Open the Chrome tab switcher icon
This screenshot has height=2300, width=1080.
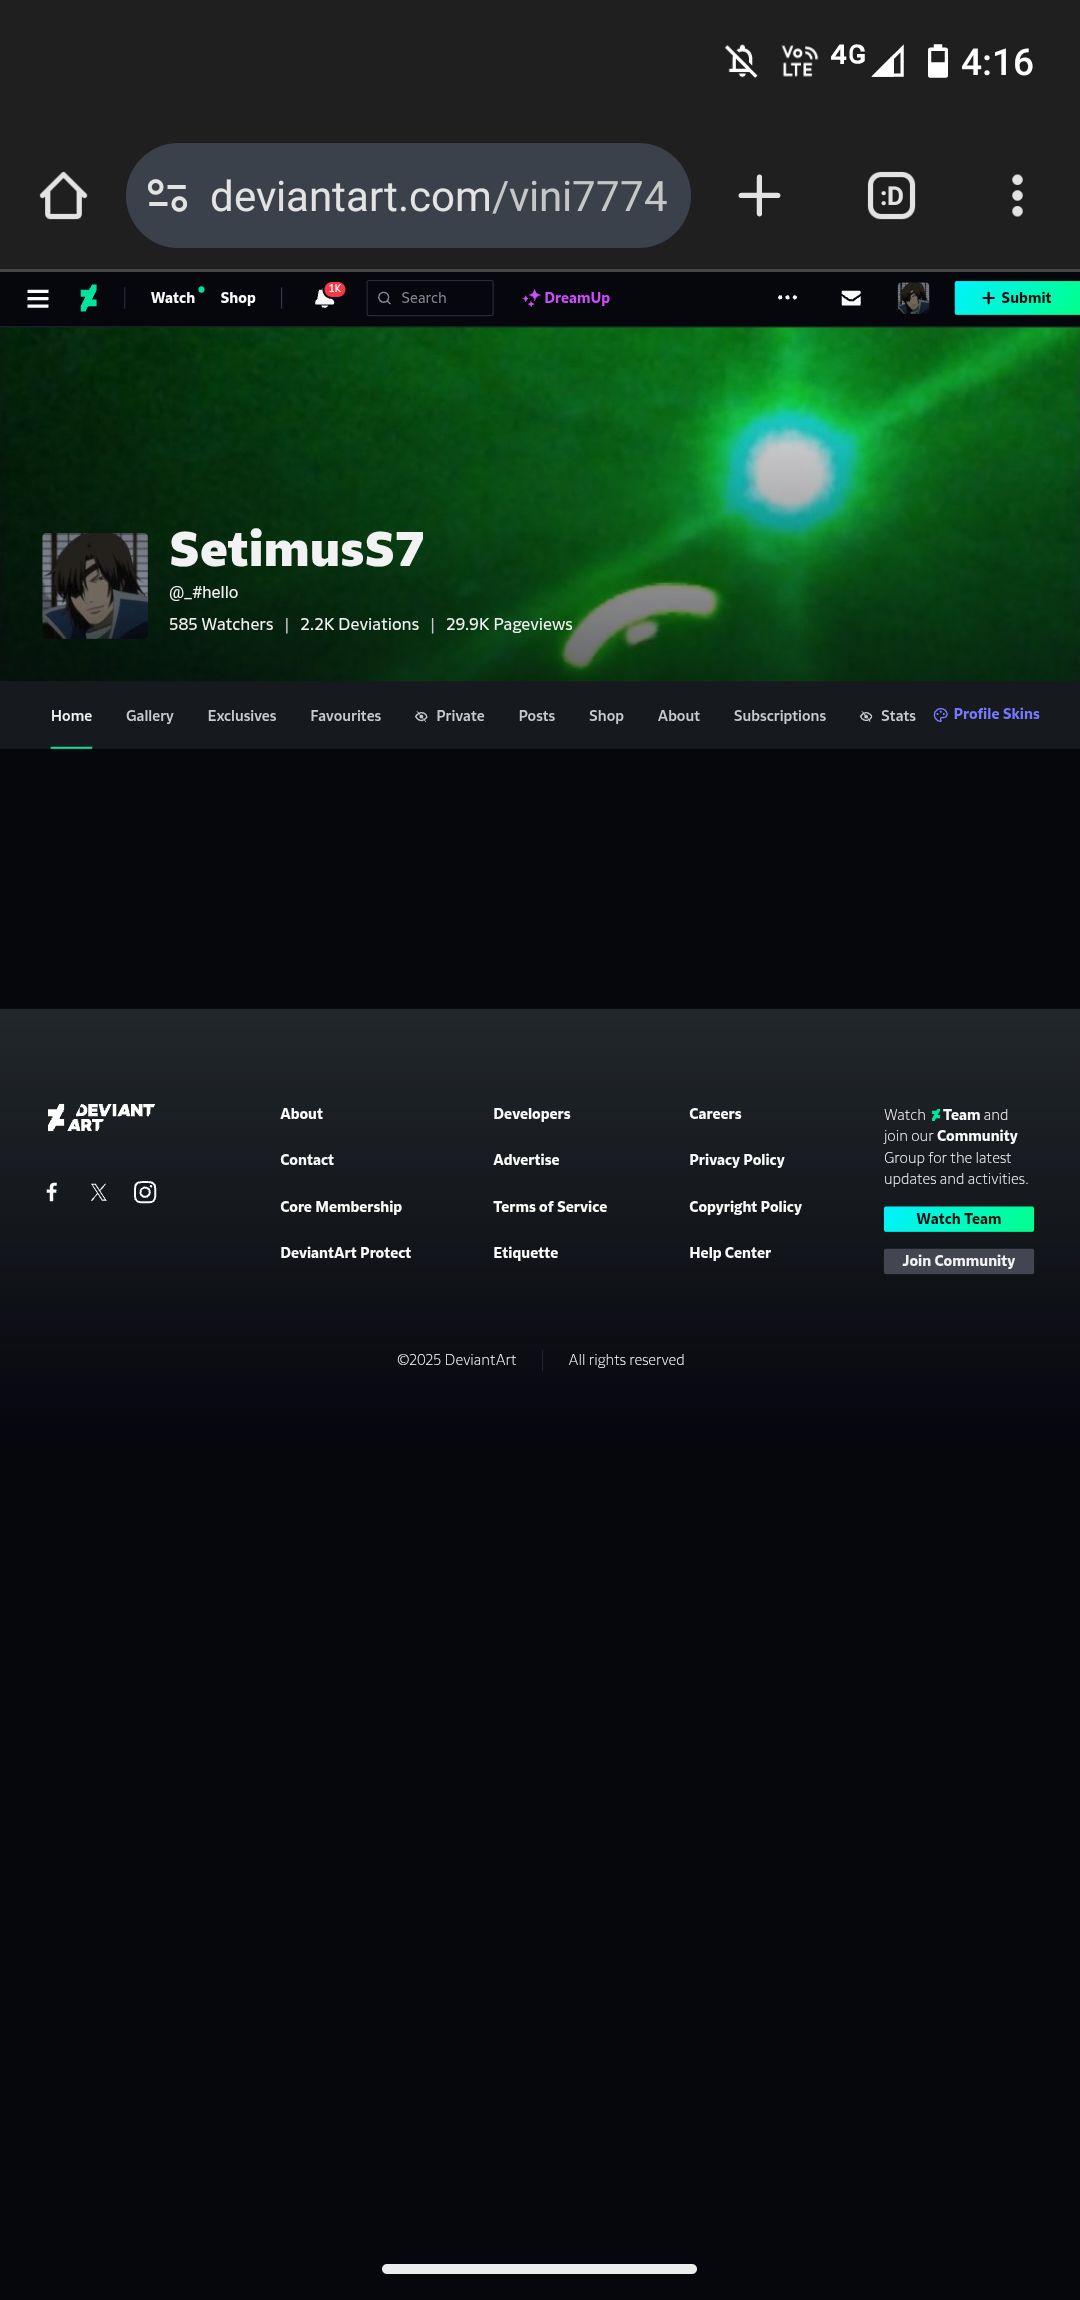point(891,196)
